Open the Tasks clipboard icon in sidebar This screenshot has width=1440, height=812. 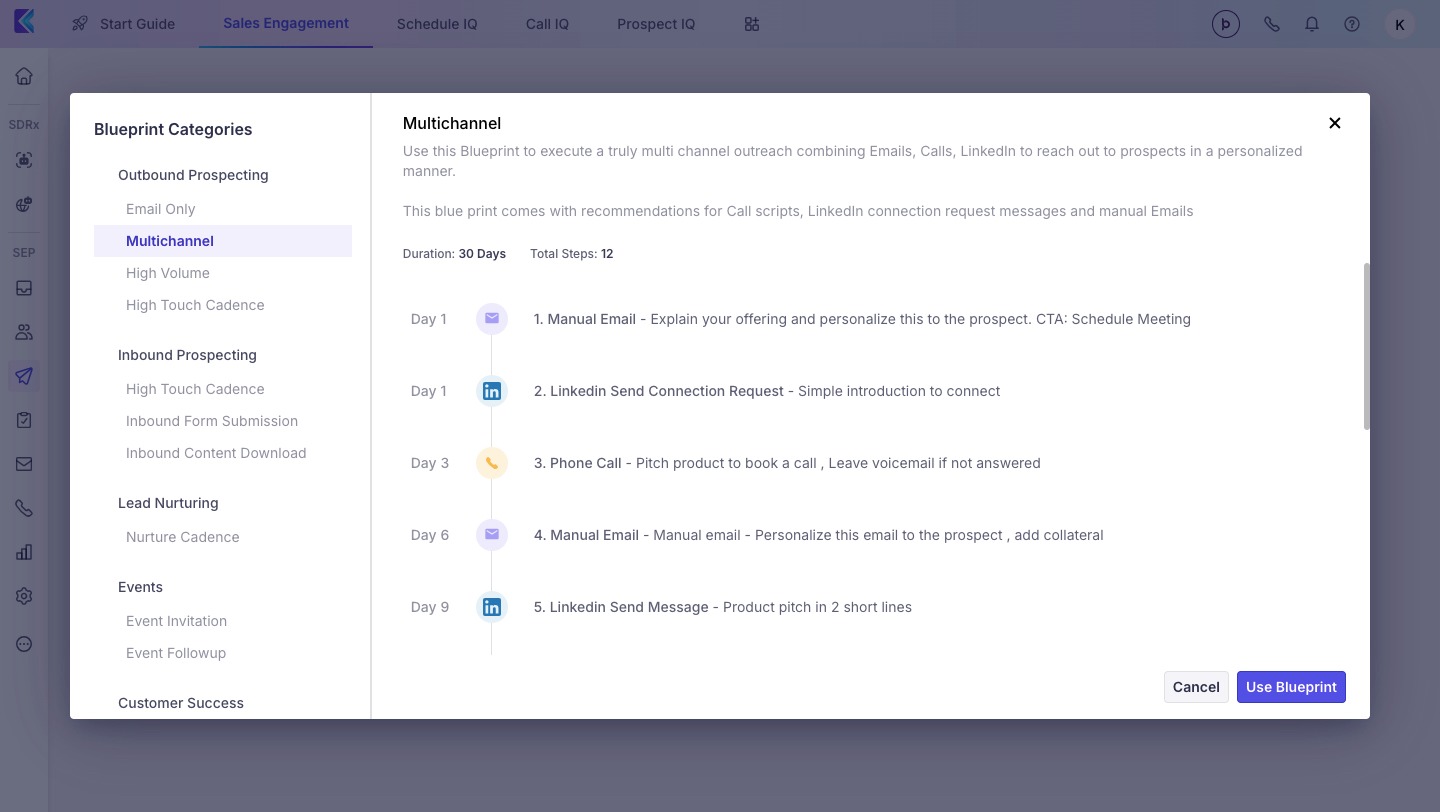point(24,420)
